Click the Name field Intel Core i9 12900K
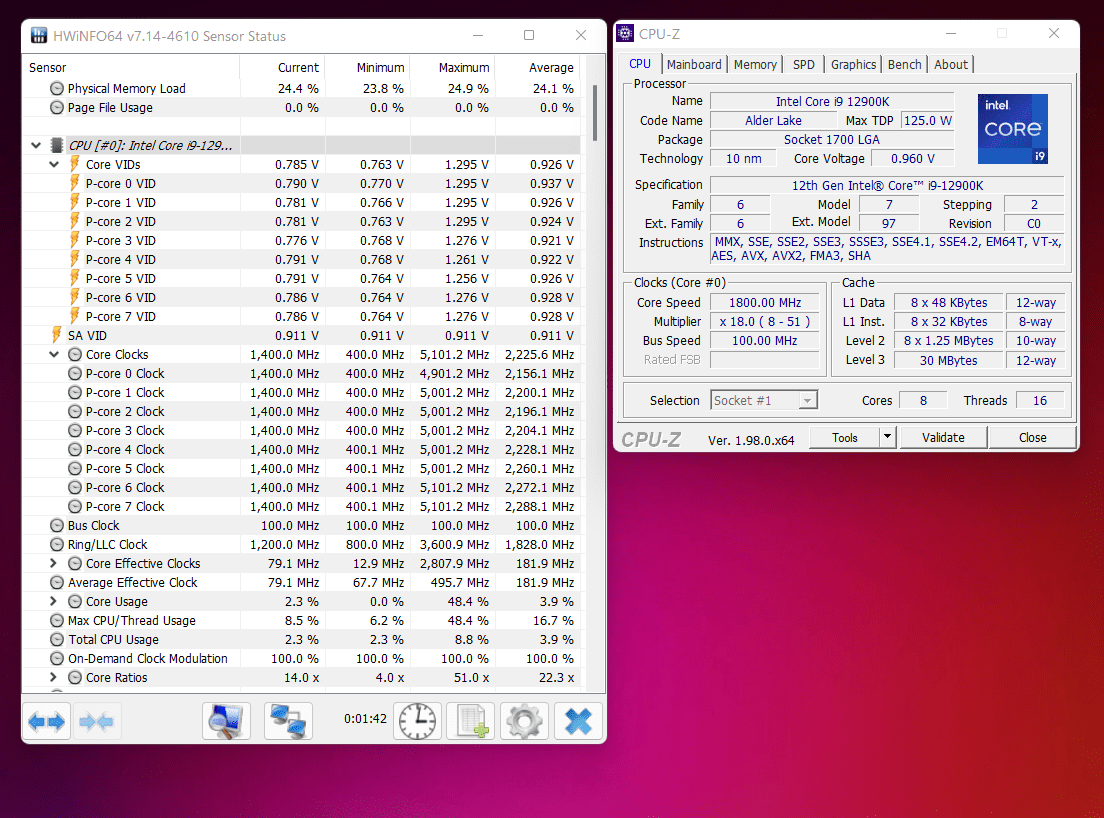Image resolution: width=1104 pixels, height=818 pixels. tap(832, 101)
